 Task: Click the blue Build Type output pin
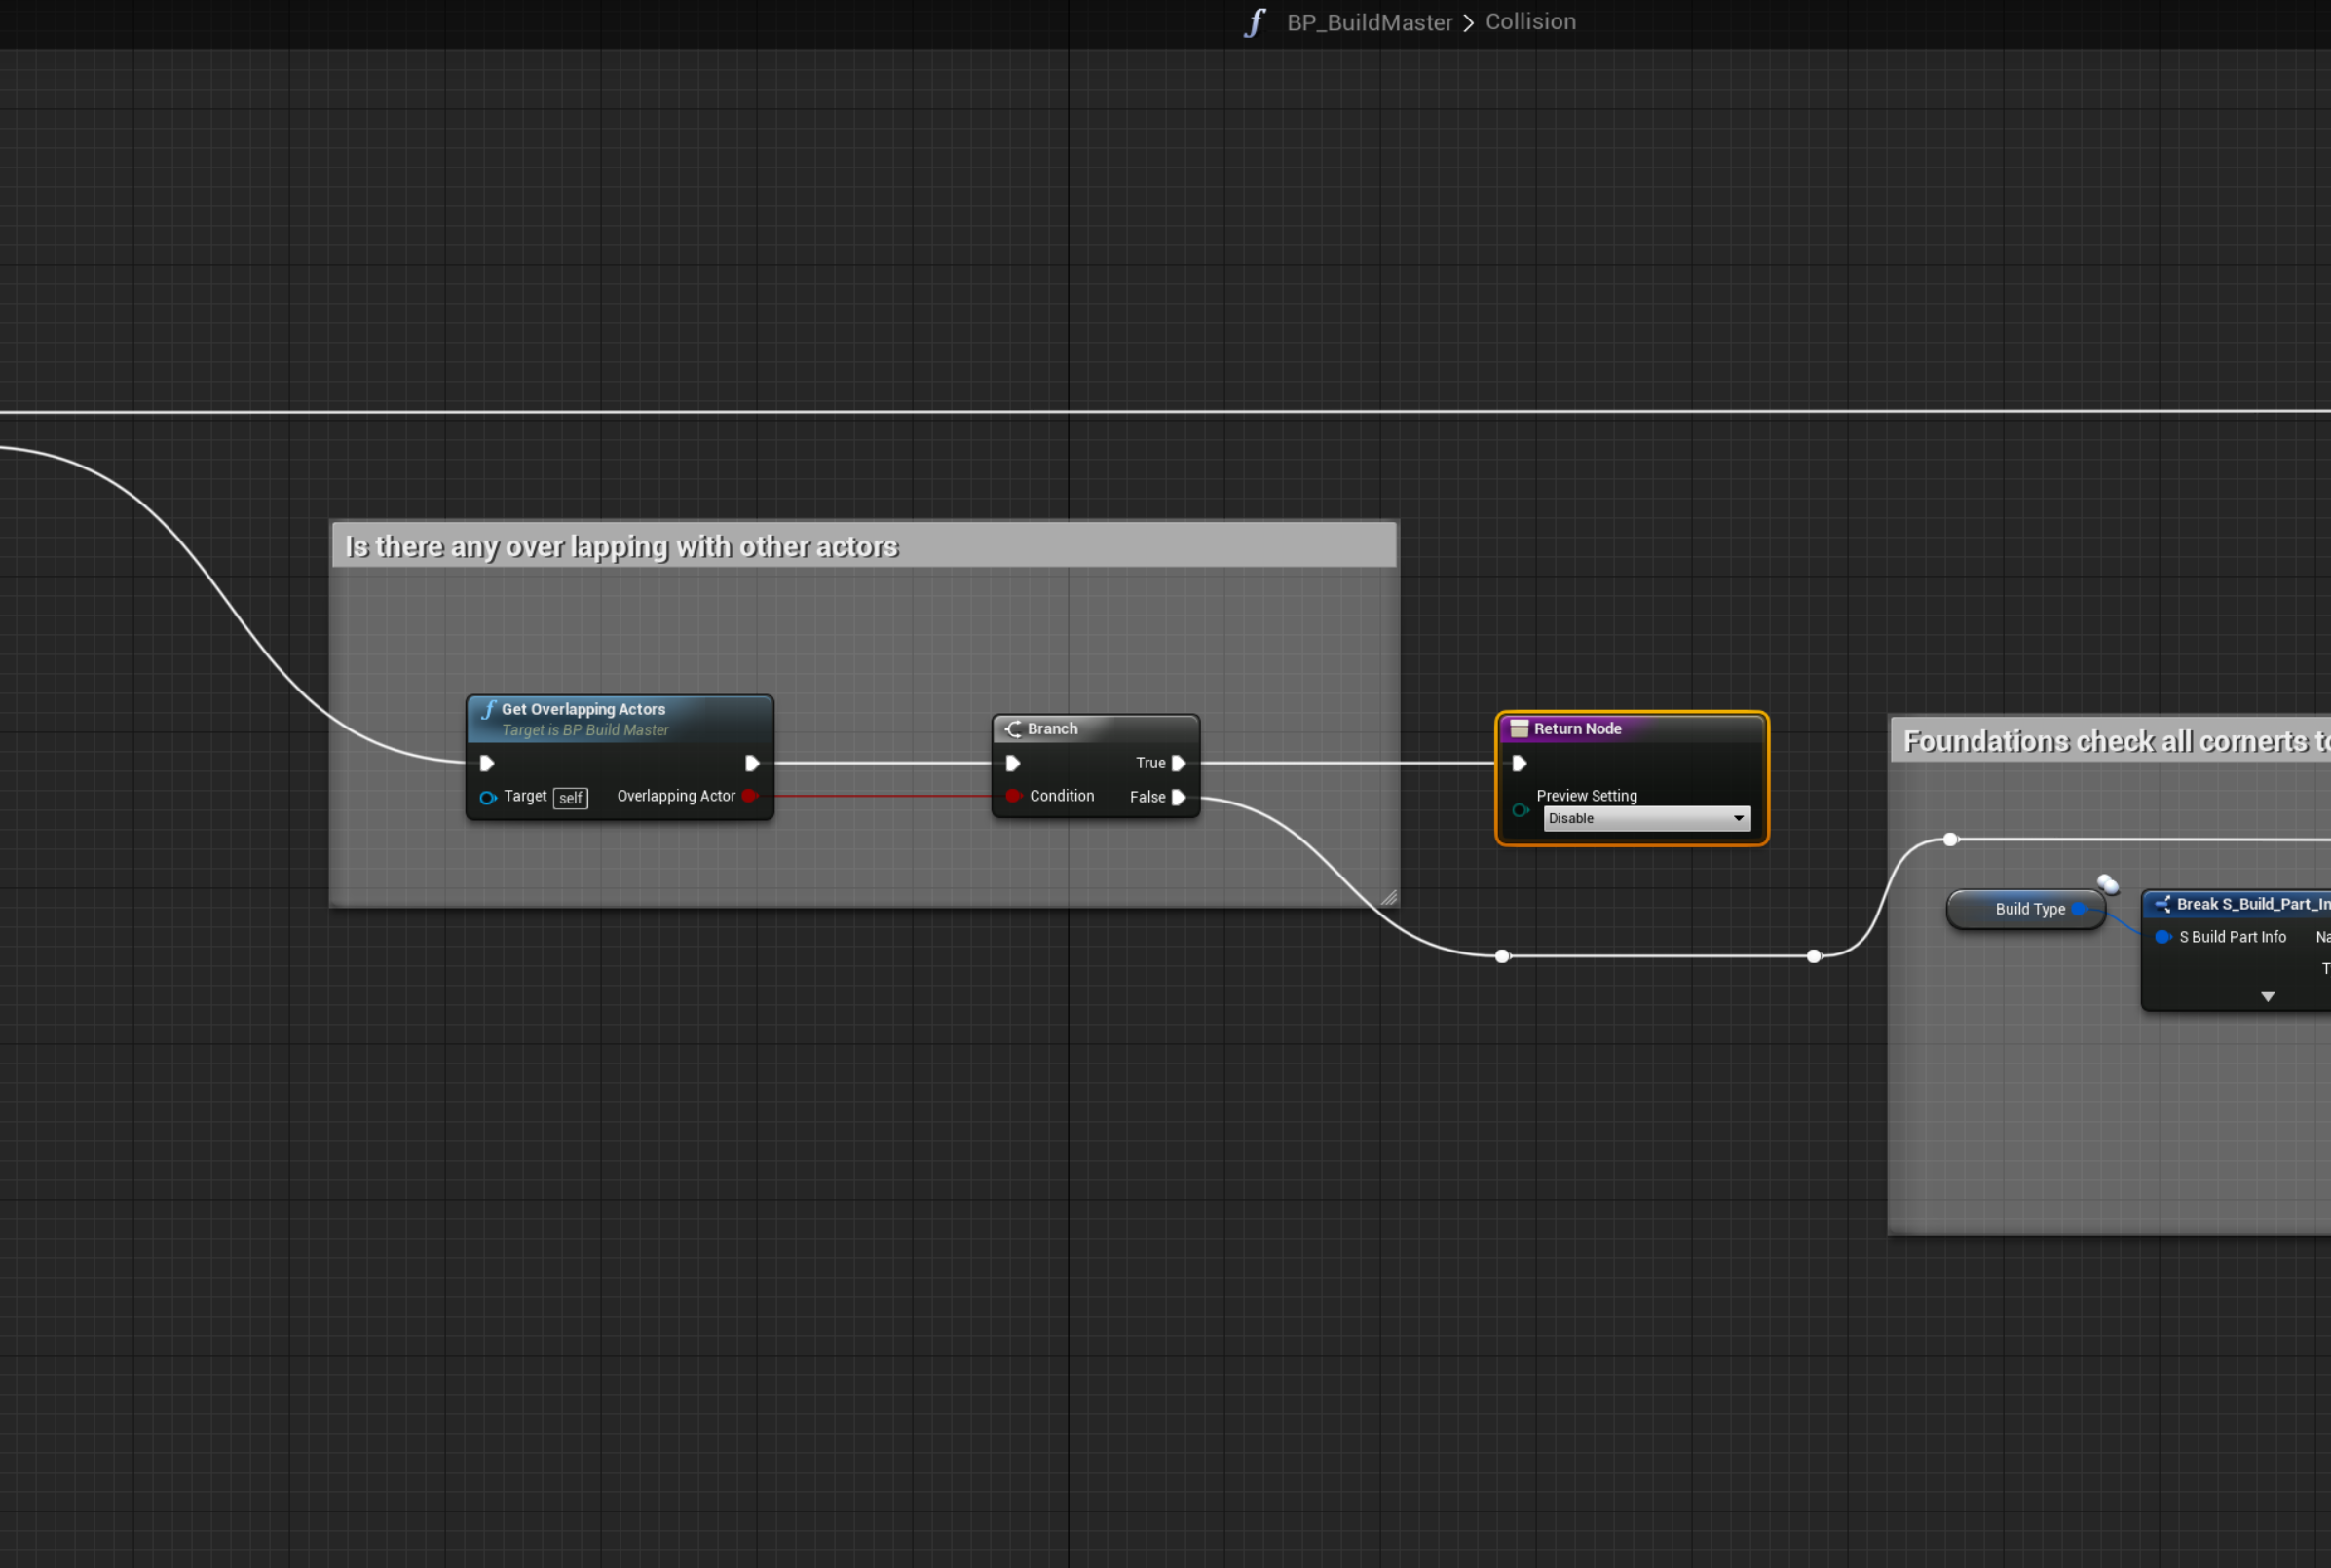point(2079,908)
